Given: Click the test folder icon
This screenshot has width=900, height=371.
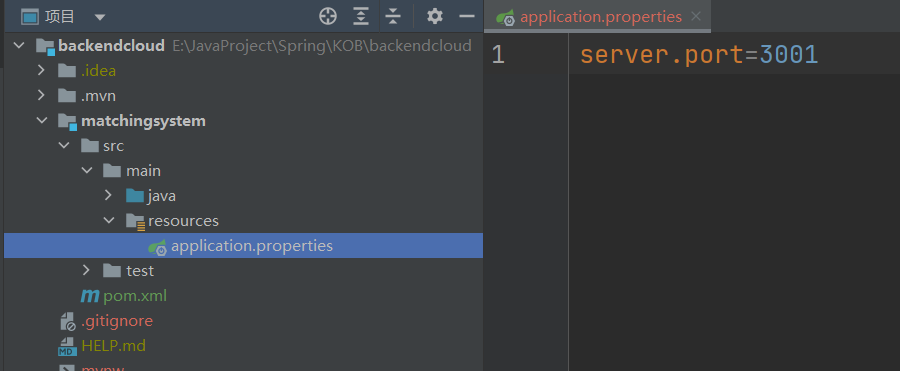Looking at the screenshot, I should click(x=112, y=270).
